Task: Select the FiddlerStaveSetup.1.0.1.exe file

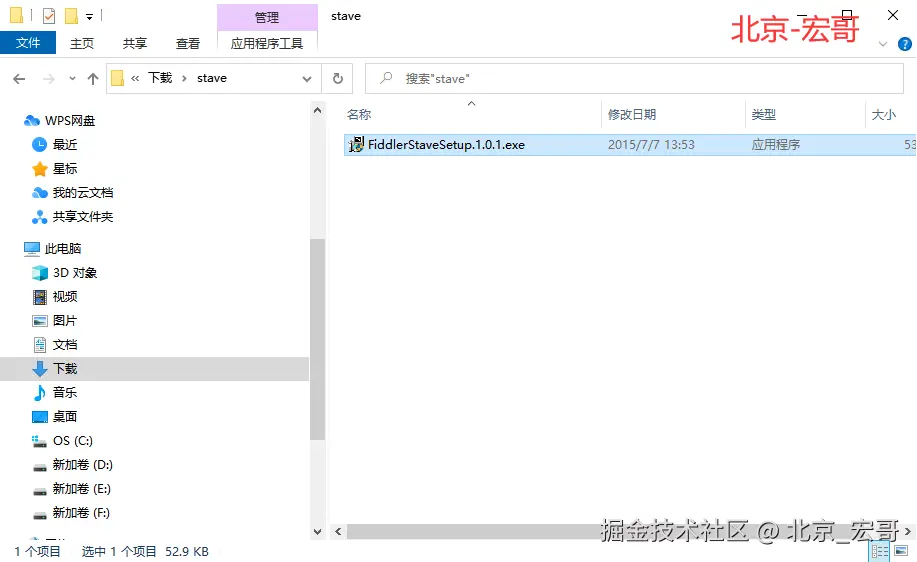Action: pos(446,144)
